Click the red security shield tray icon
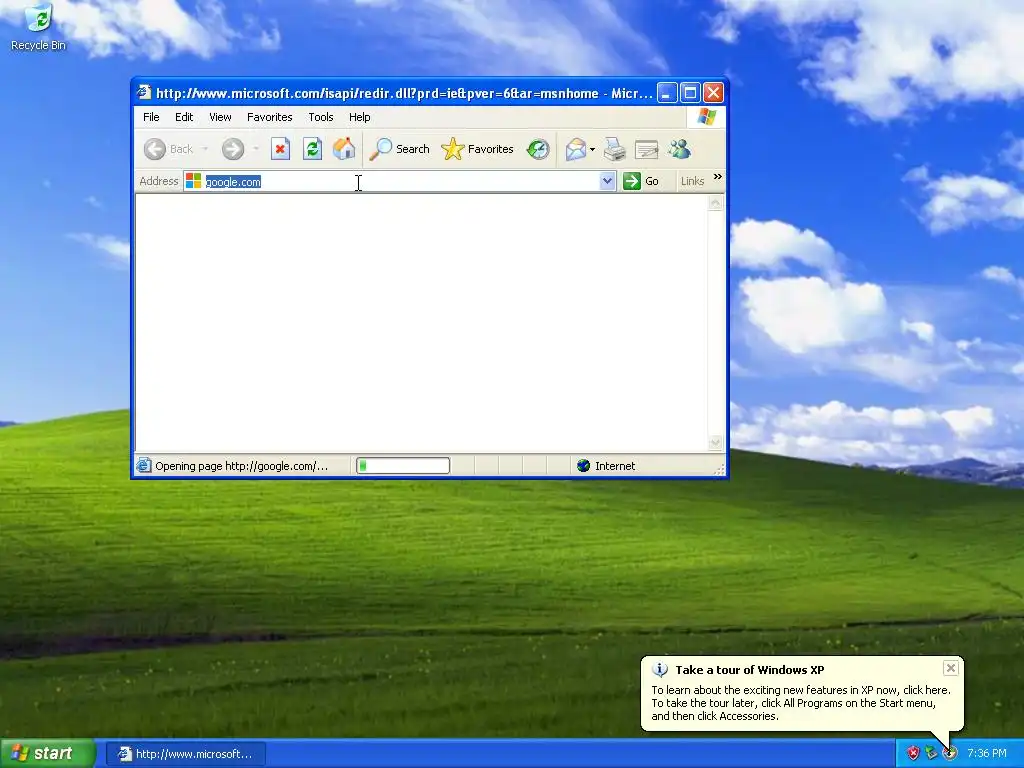Viewport: 1024px width, 768px height. tap(913, 753)
